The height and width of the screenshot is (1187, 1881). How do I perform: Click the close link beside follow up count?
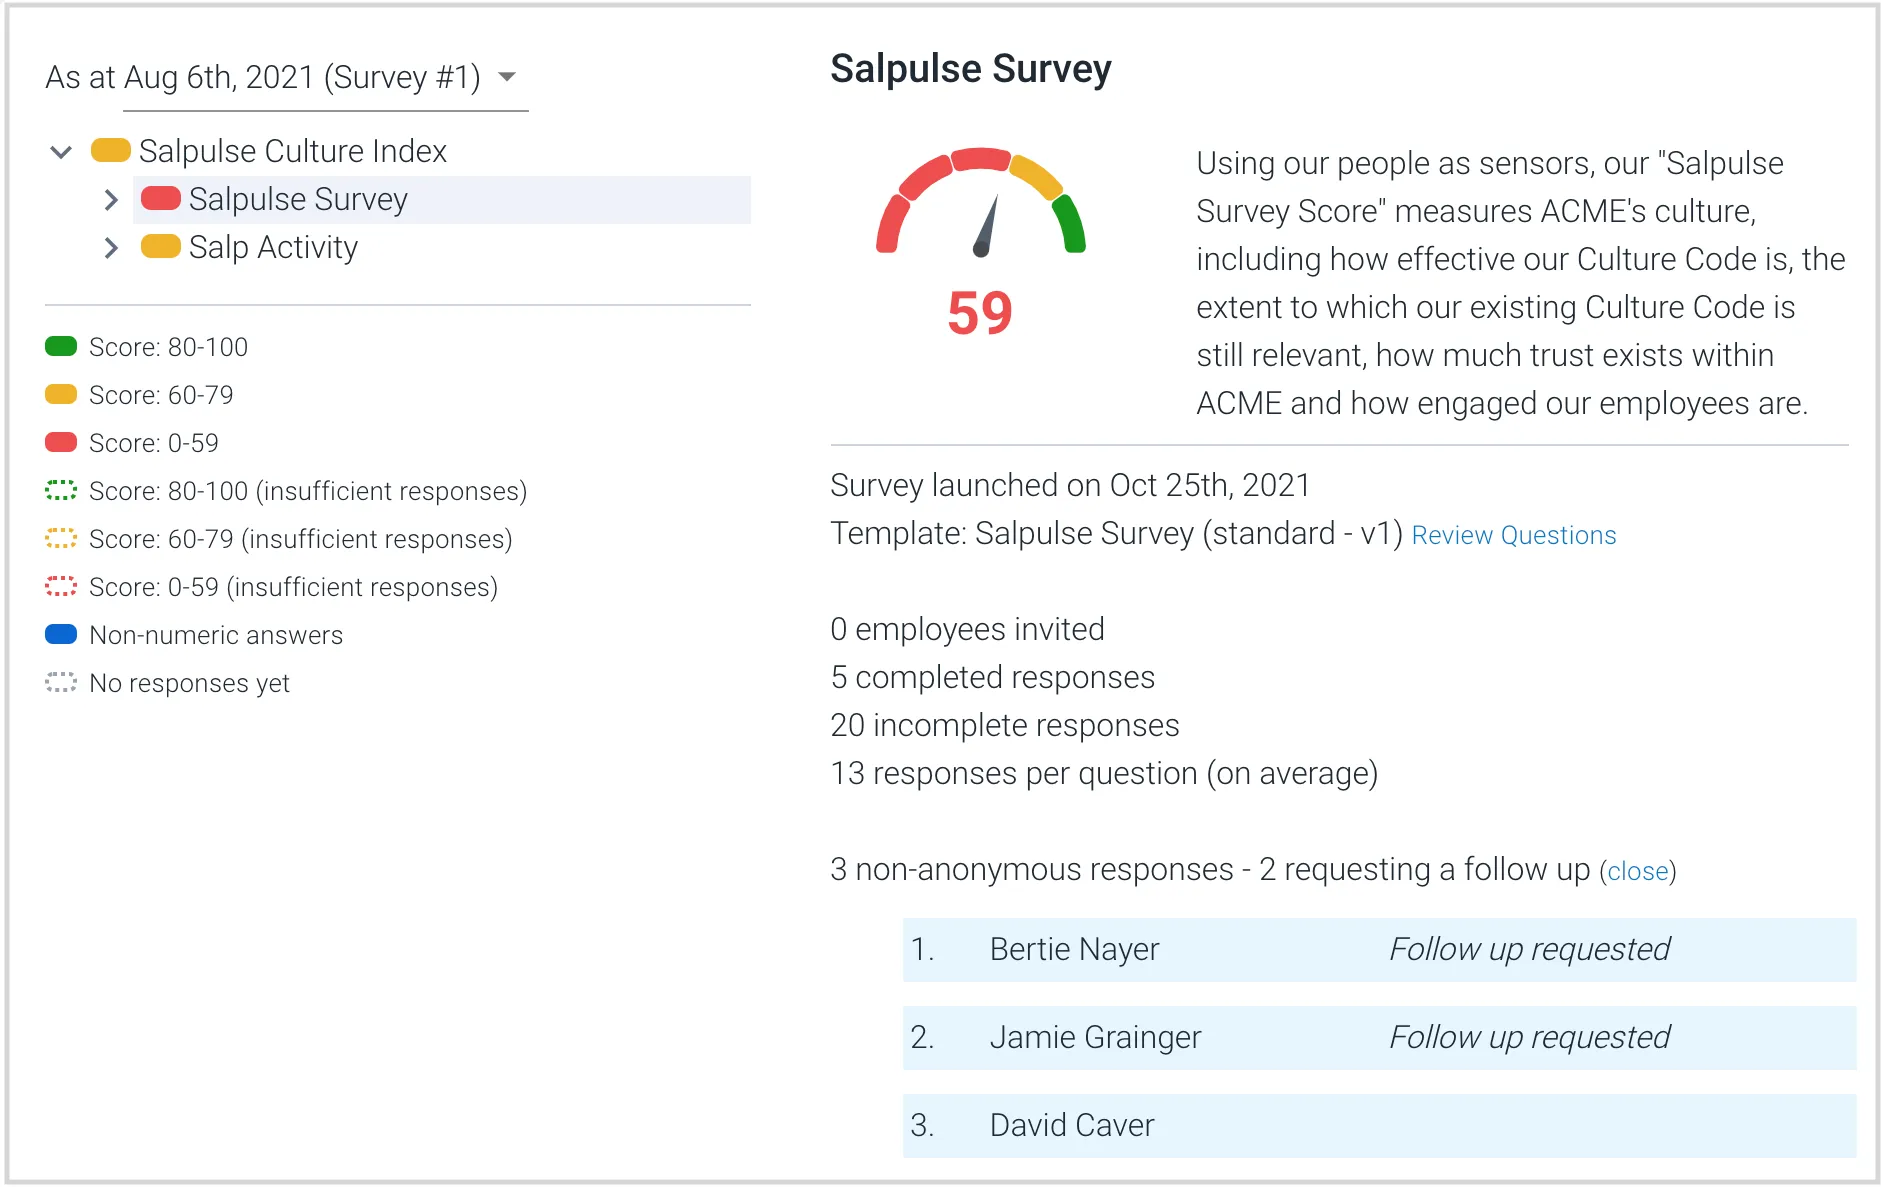pyautogui.click(x=1638, y=872)
